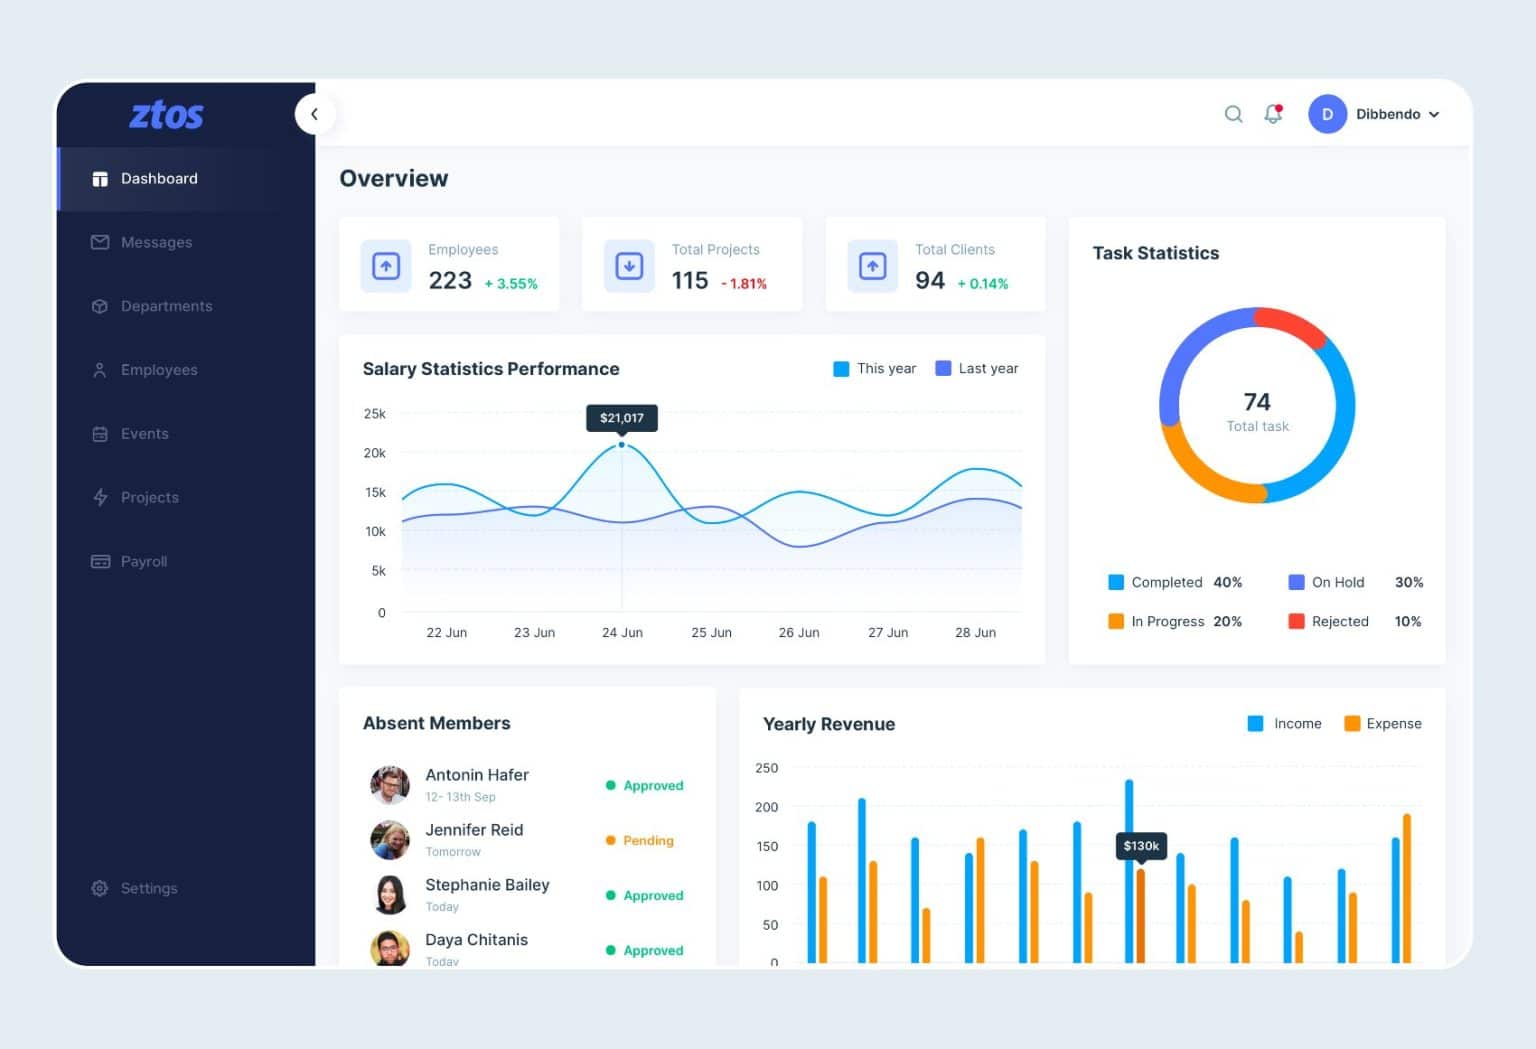
Task: Toggle the 'This year' legend in Salary Statistics
Action: point(874,368)
